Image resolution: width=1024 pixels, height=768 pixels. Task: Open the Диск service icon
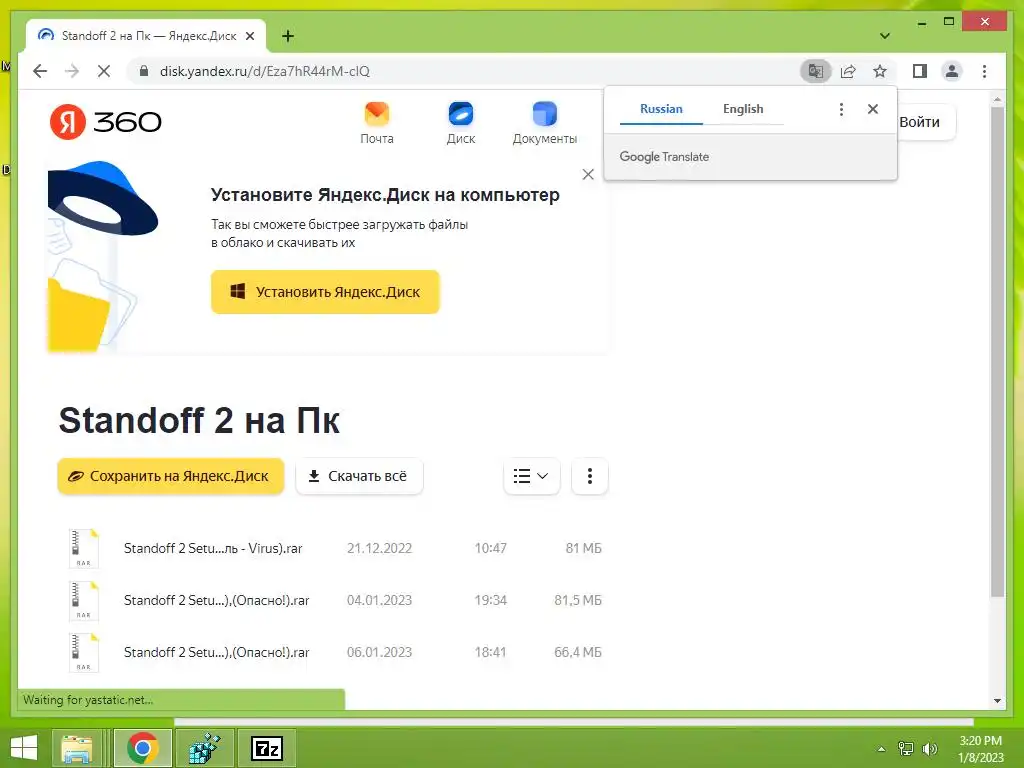(460, 123)
